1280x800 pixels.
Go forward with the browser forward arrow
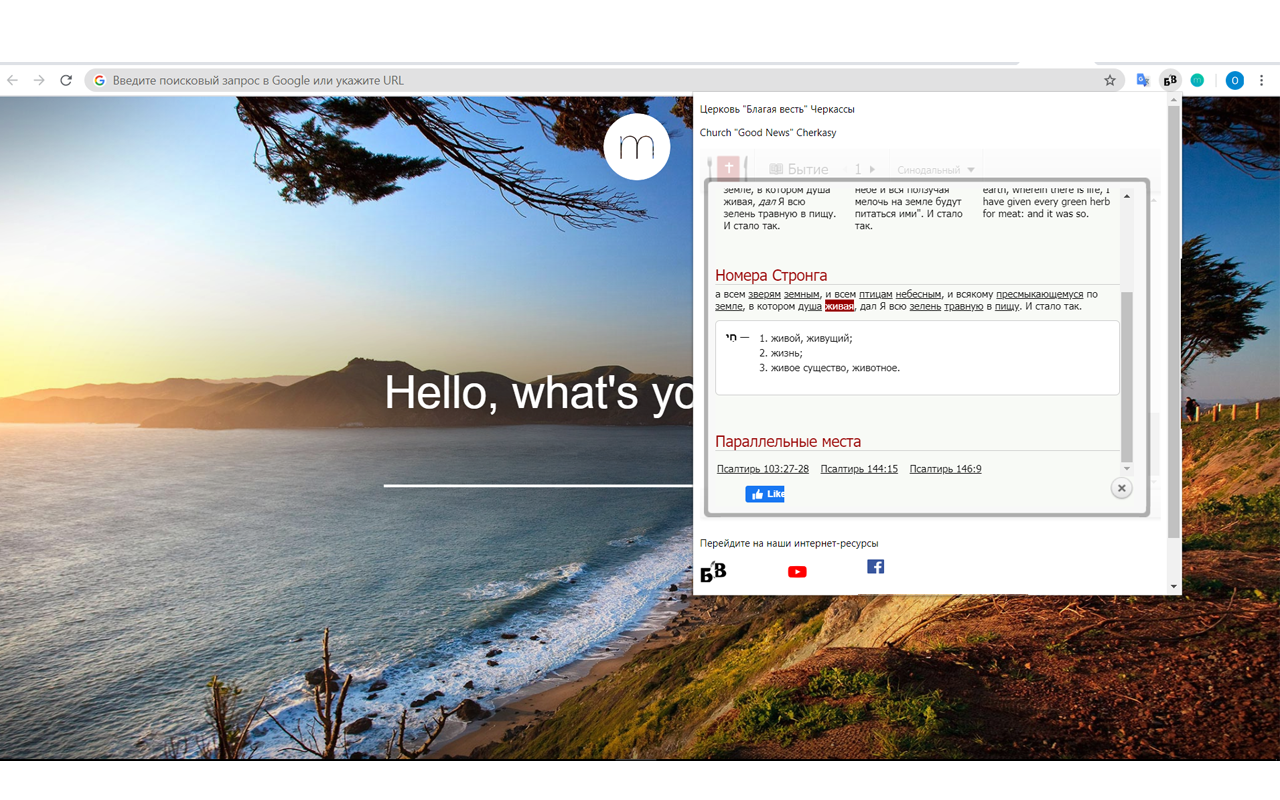(39, 80)
